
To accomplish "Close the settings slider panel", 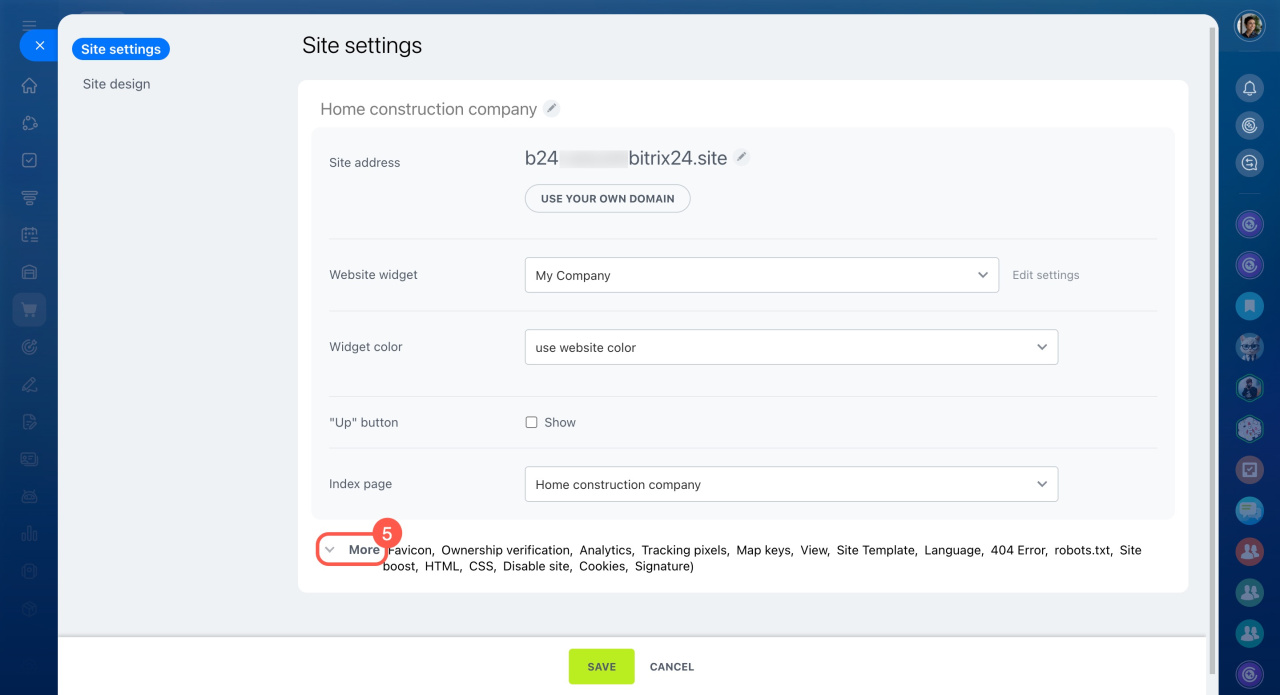I will [x=39, y=45].
